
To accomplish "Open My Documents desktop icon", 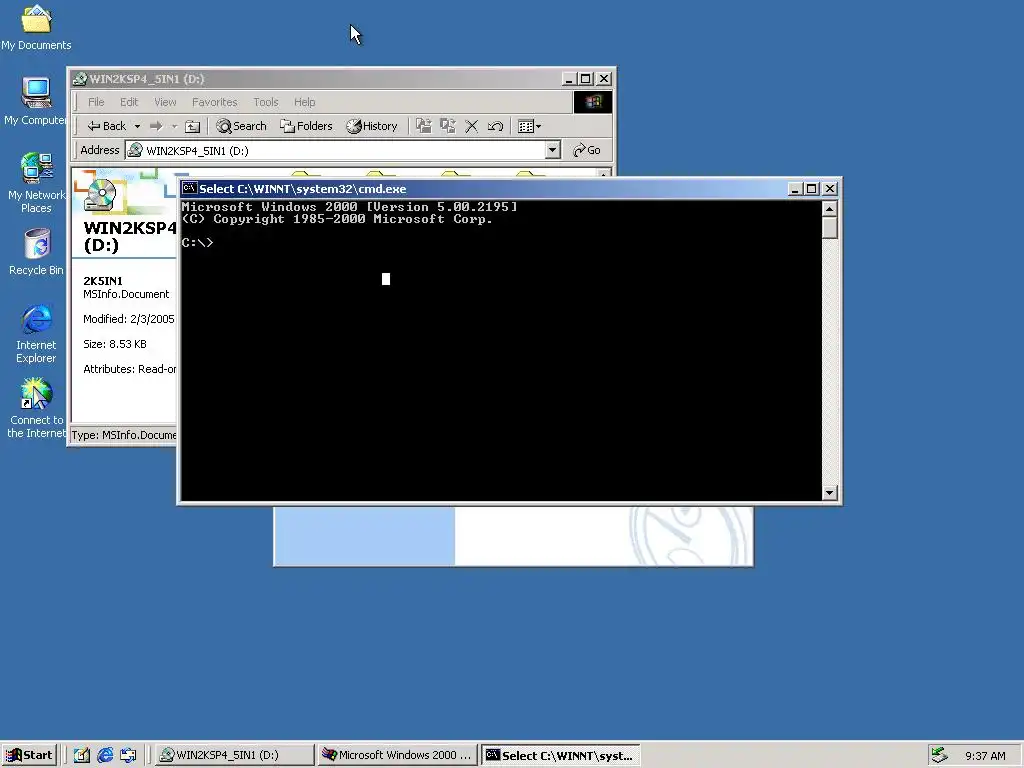I will point(36,27).
